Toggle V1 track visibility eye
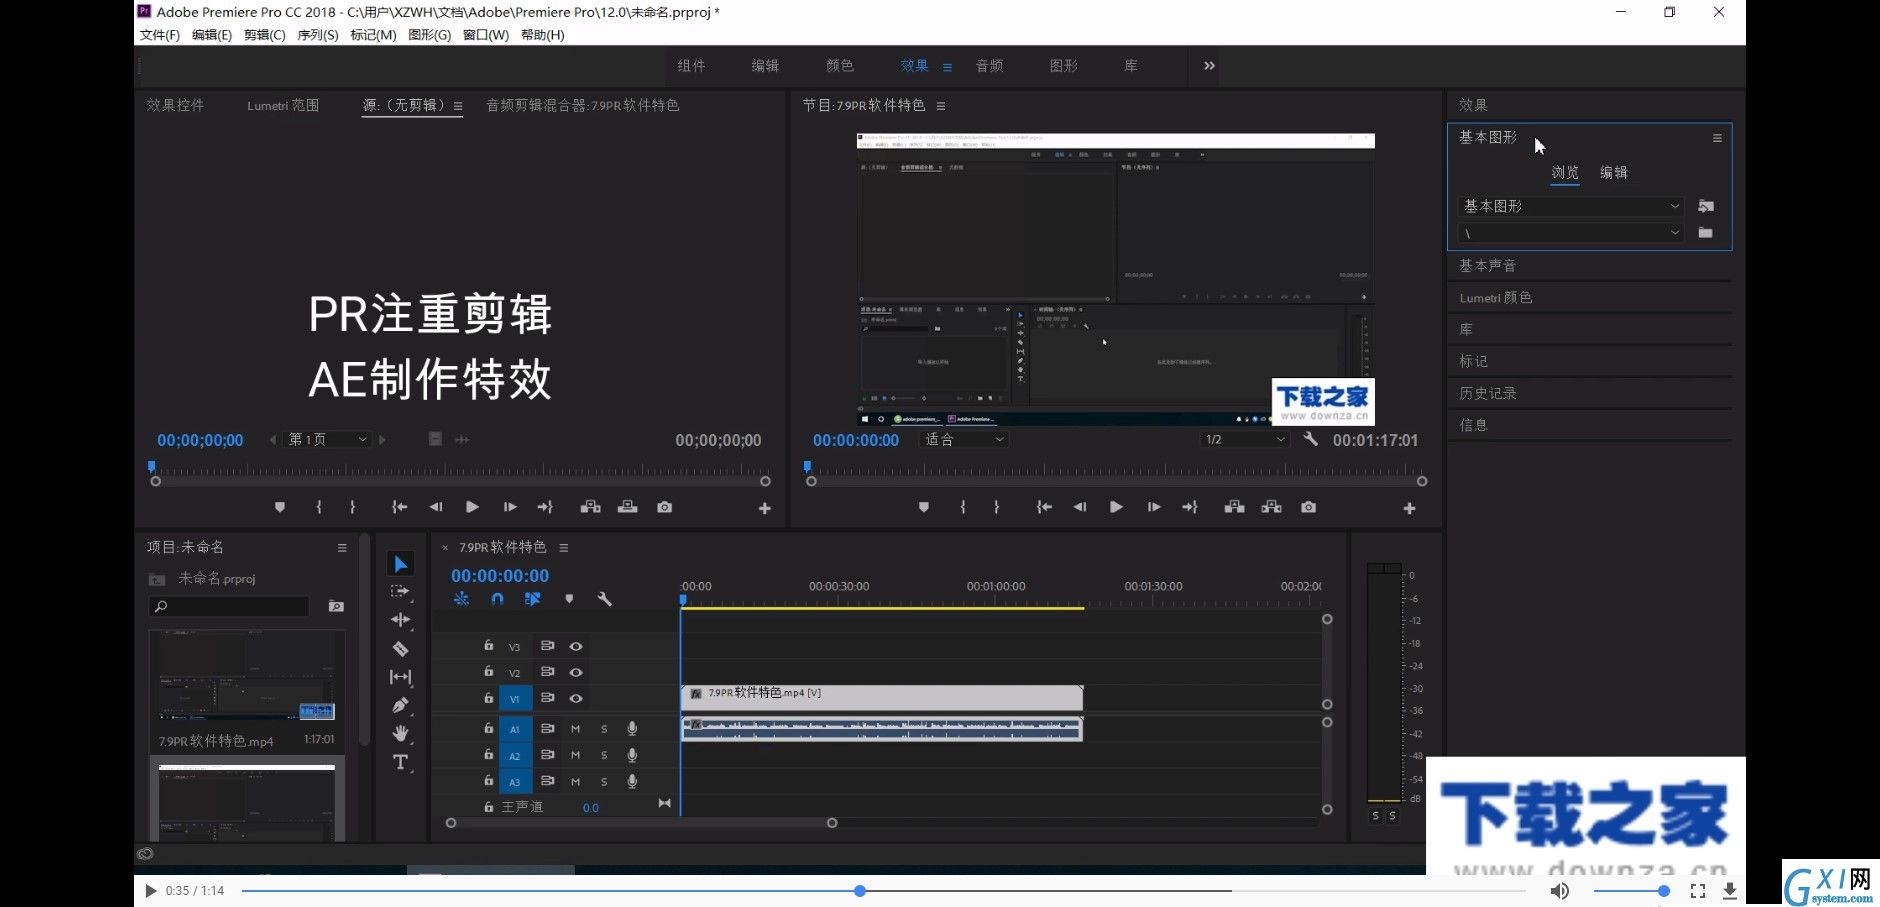This screenshot has width=1880, height=907. tap(576, 698)
